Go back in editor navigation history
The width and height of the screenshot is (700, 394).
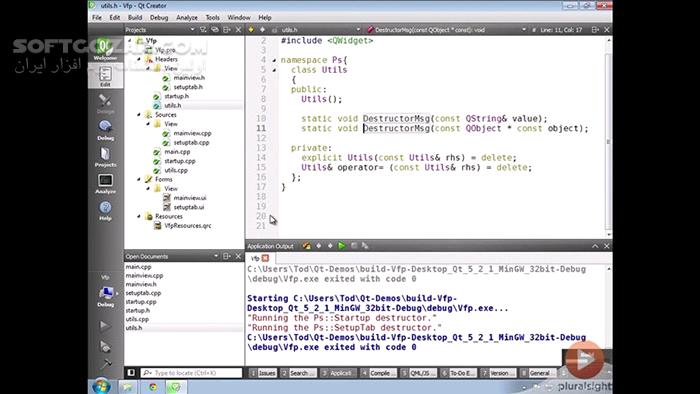(251, 29)
